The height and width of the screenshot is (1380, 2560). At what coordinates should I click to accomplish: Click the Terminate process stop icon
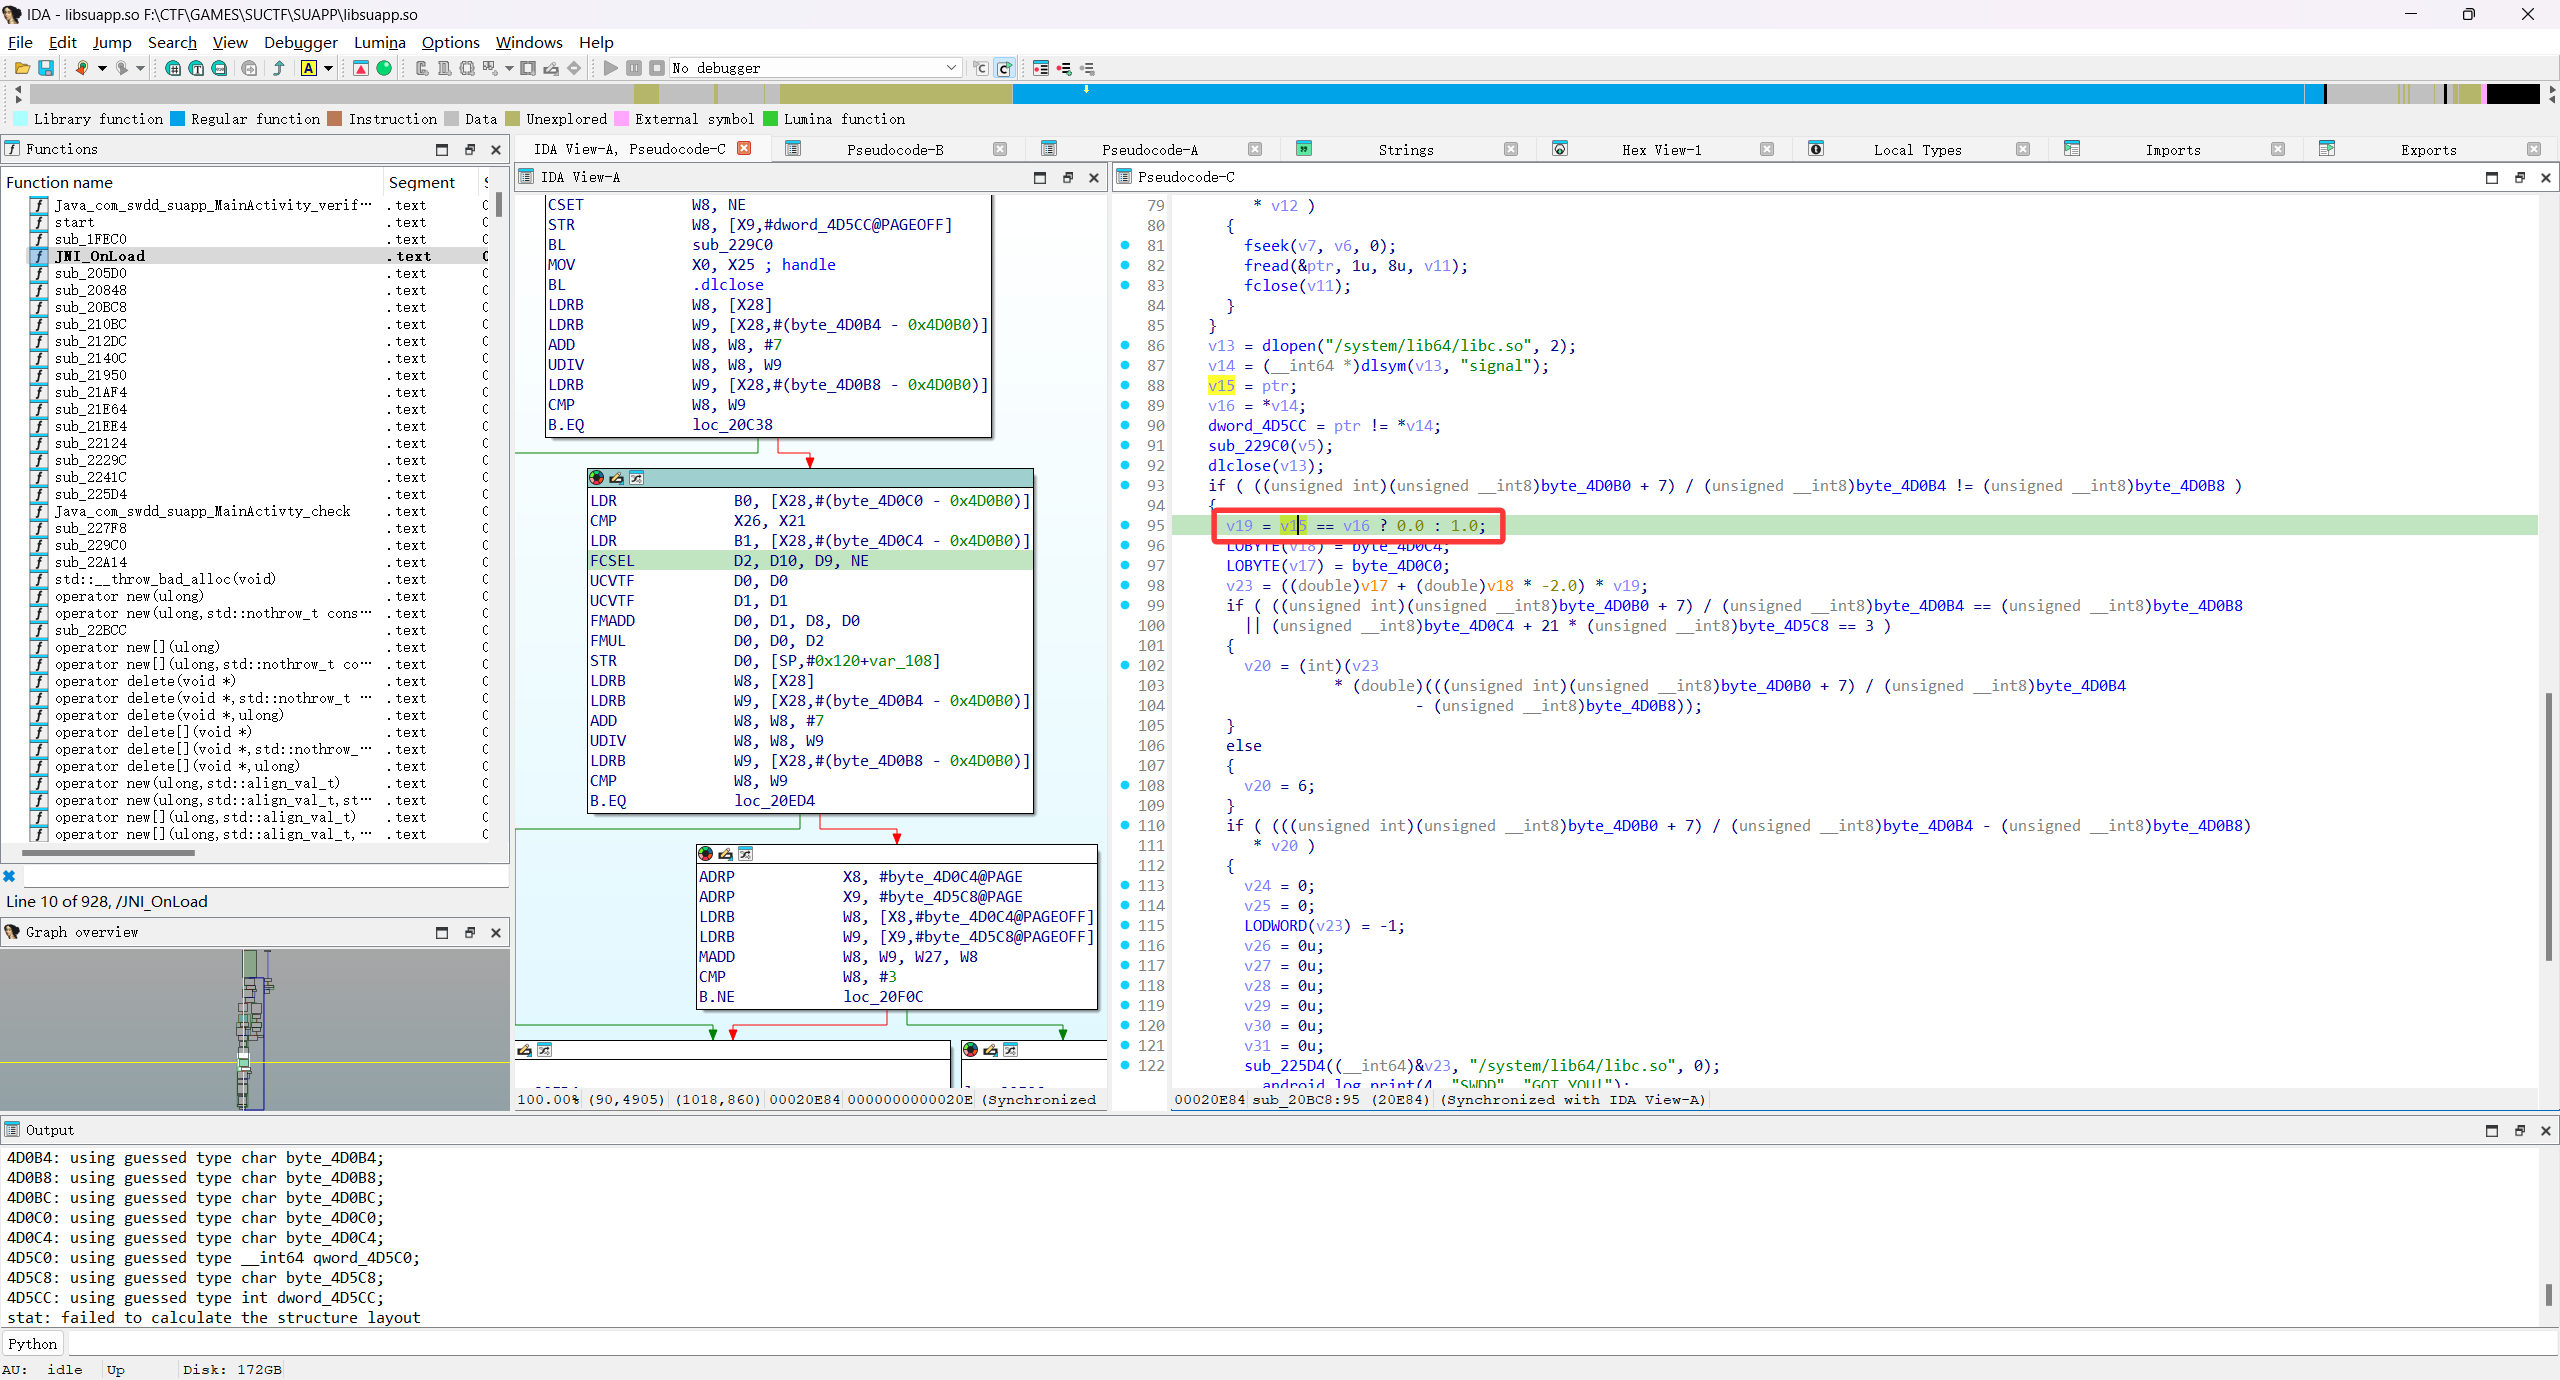(657, 68)
